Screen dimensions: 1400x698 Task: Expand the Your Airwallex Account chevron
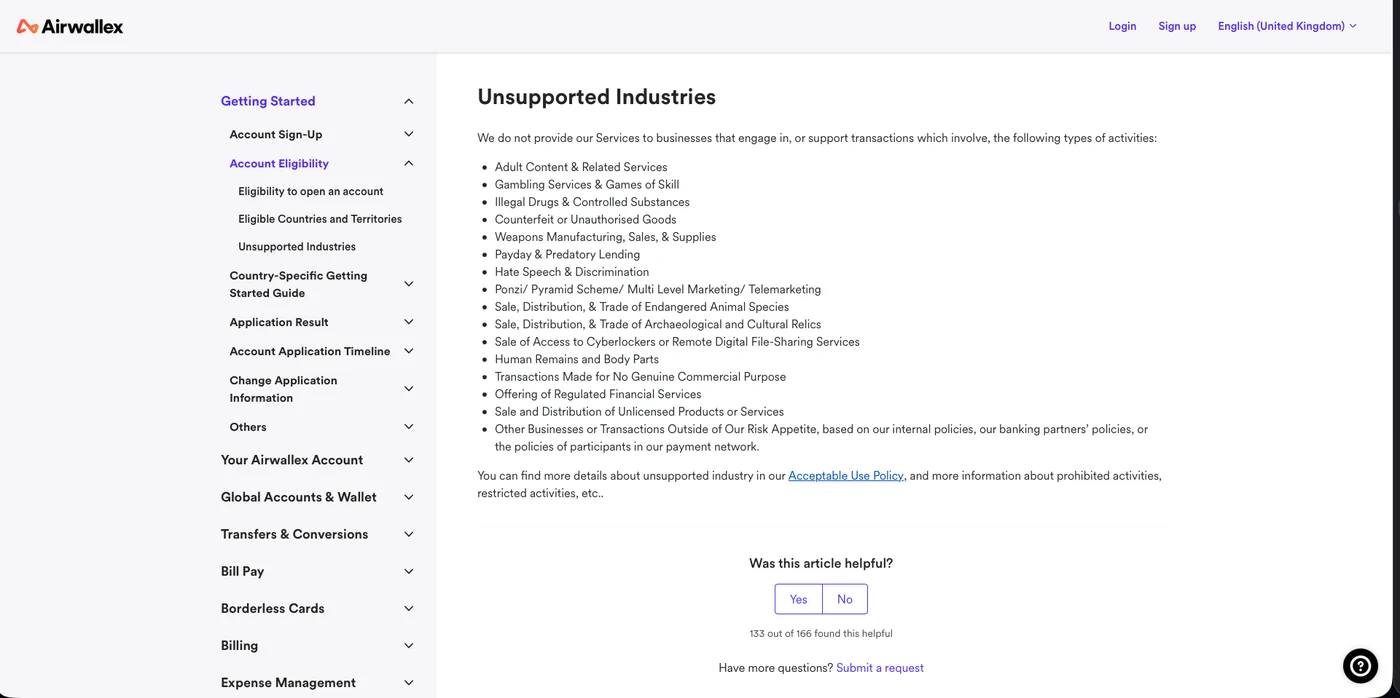pyautogui.click(x=409, y=460)
